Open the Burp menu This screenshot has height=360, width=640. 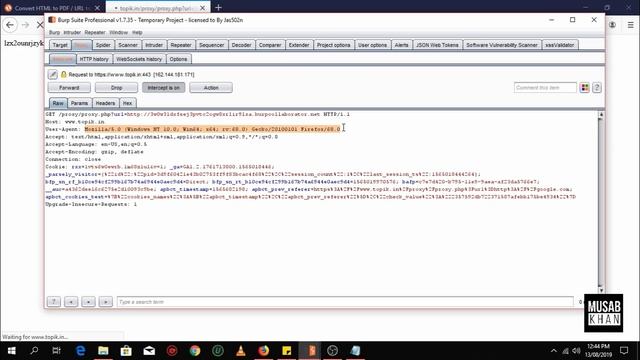(x=54, y=32)
